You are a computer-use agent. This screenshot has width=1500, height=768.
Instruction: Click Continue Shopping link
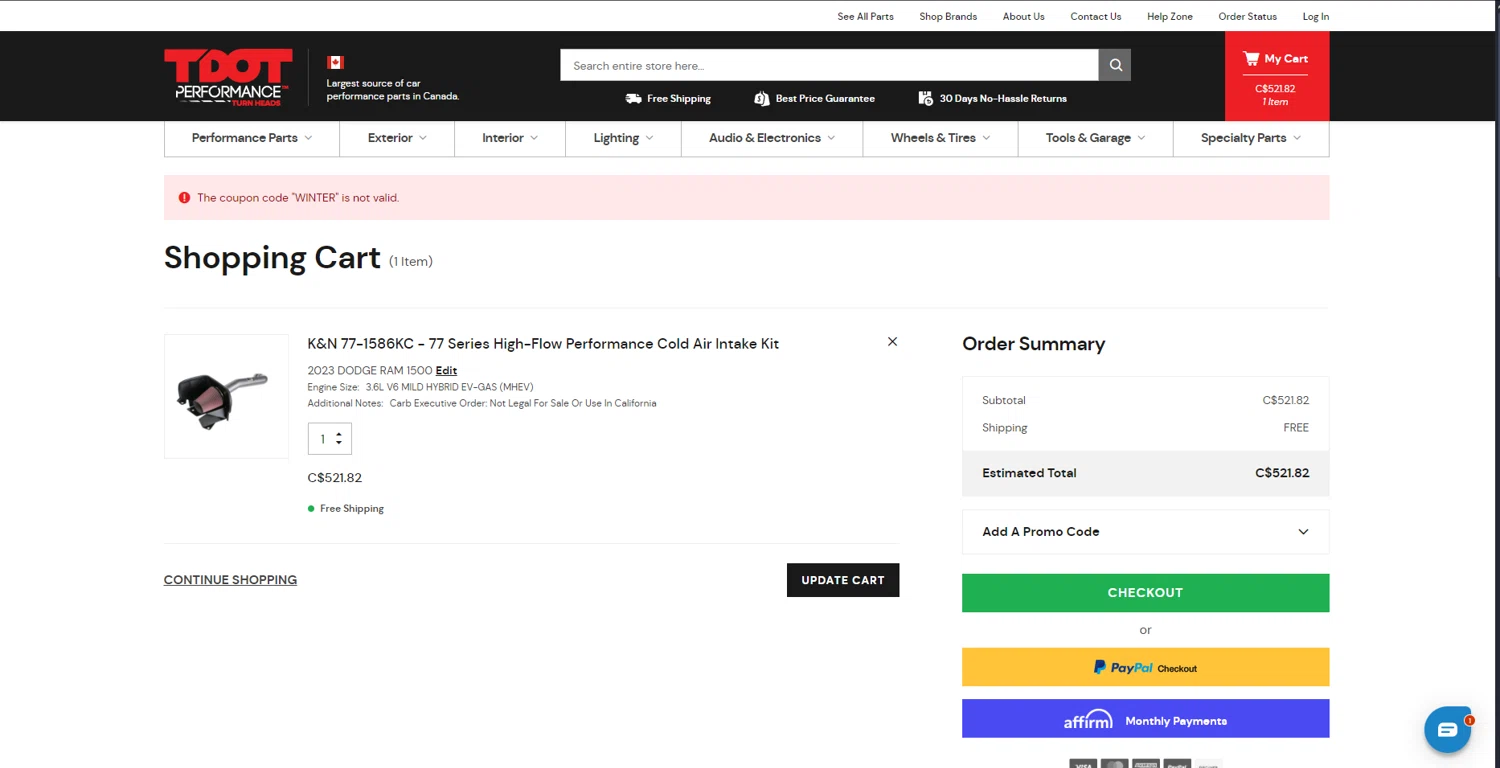pos(230,580)
